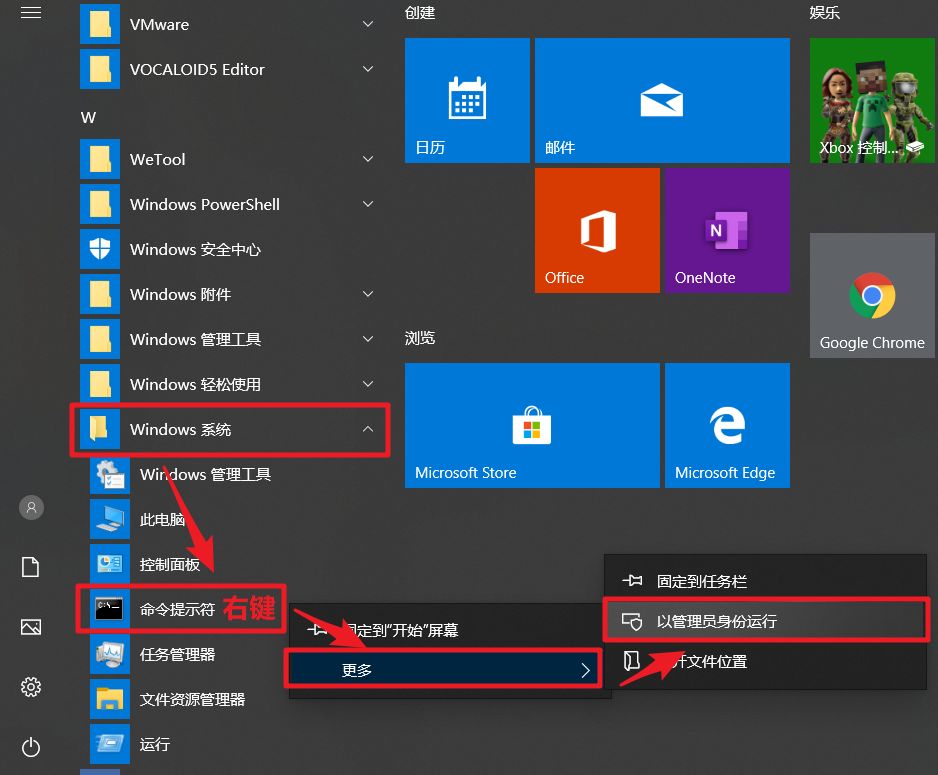
Task: Click the 娱乐 tile group heading
Action: click(x=824, y=13)
